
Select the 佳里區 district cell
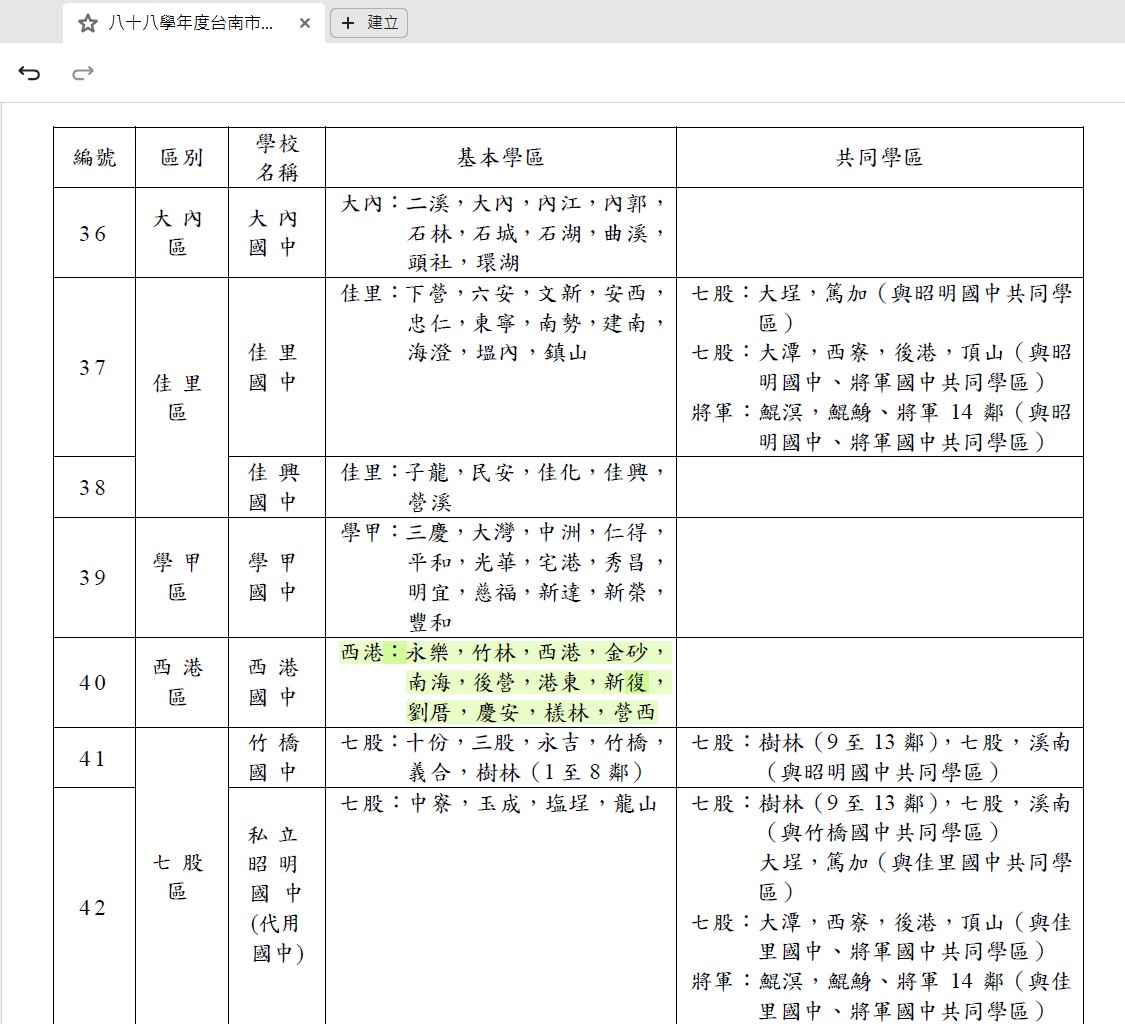coord(177,397)
